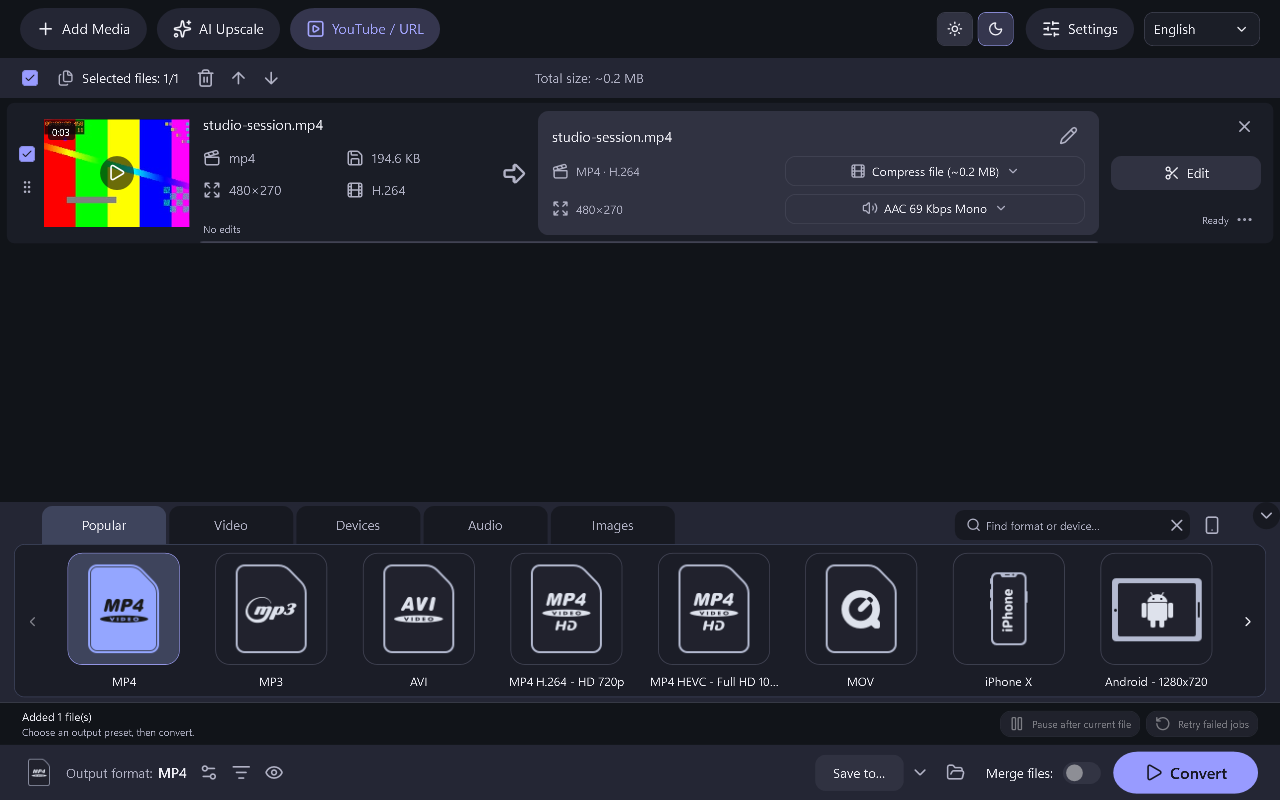The height and width of the screenshot is (800, 1280).
Task: Switch to dark theme
Action: [x=995, y=29]
